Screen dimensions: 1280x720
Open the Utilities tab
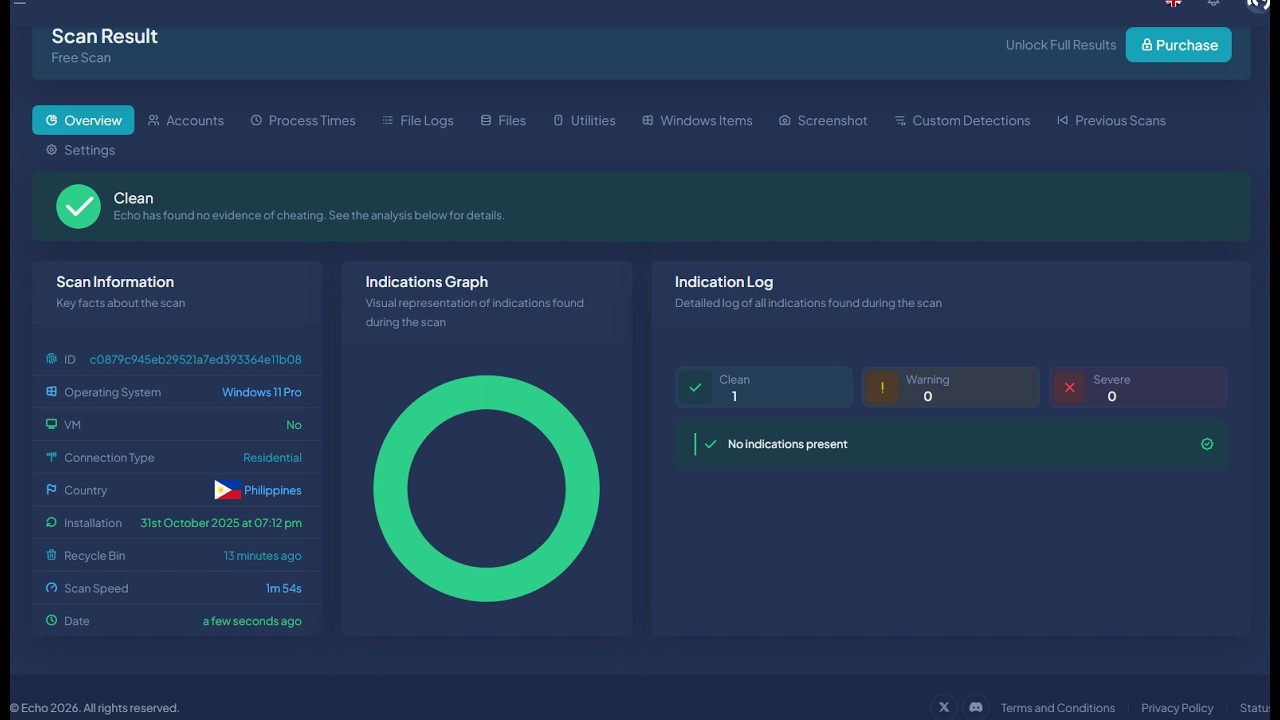click(x=584, y=120)
